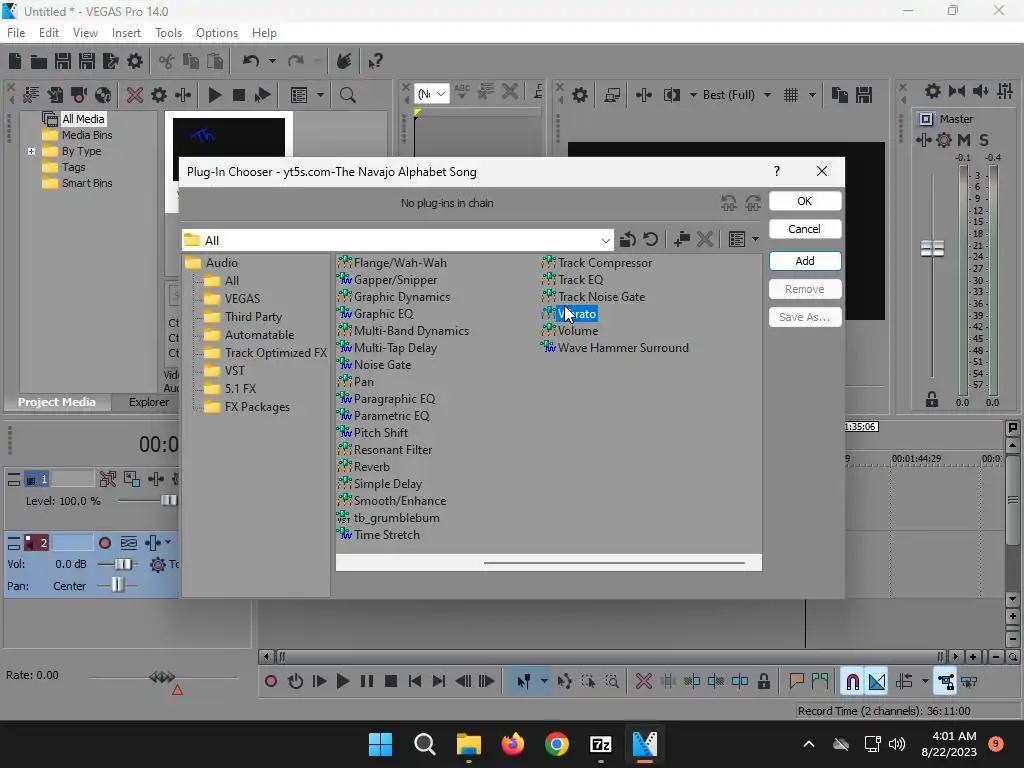Move up one folder level in Plug-In Chooser
Screen dimensions: 1024x768
(628, 240)
